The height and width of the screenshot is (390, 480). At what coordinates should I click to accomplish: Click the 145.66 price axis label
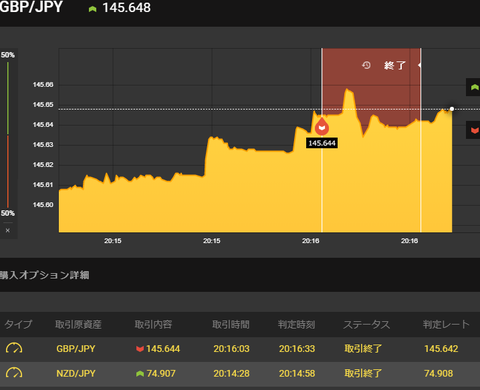click(x=43, y=85)
